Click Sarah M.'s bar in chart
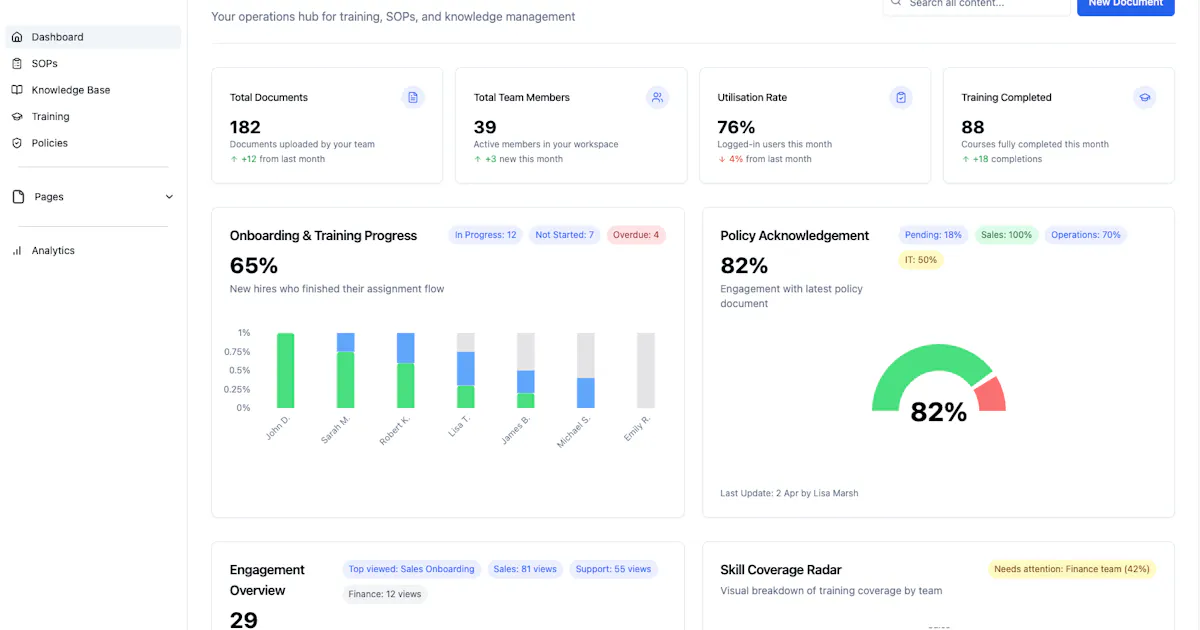 [x=345, y=370]
